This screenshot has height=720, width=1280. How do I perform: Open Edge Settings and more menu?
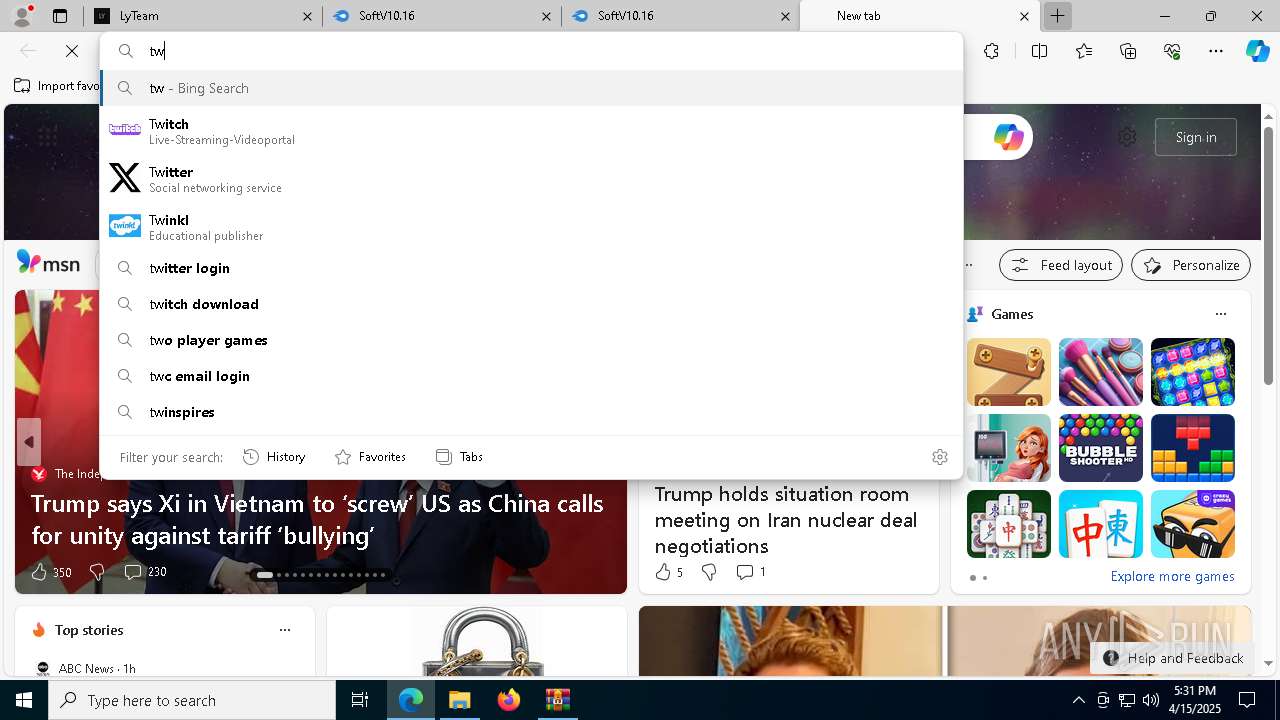click(x=1216, y=51)
